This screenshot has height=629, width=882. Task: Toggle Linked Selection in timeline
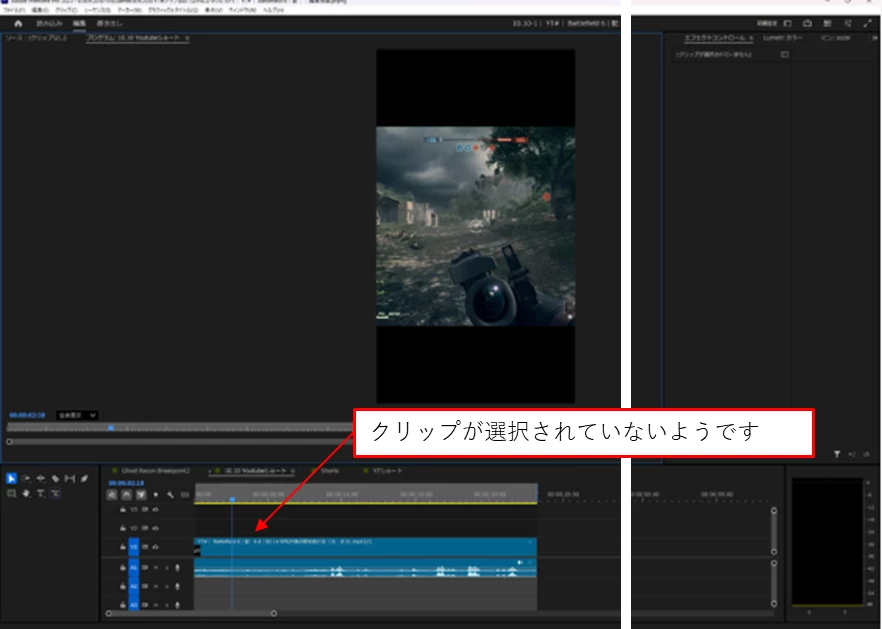coord(141,495)
